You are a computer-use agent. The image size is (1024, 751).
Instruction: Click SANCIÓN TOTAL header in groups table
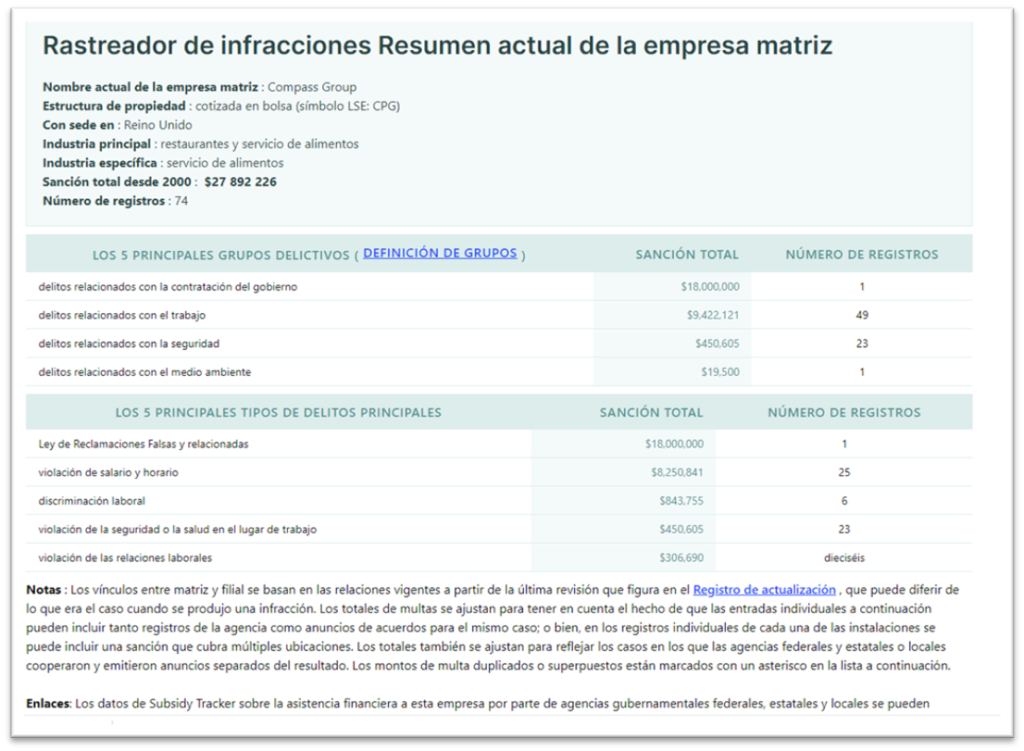[687, 255]
